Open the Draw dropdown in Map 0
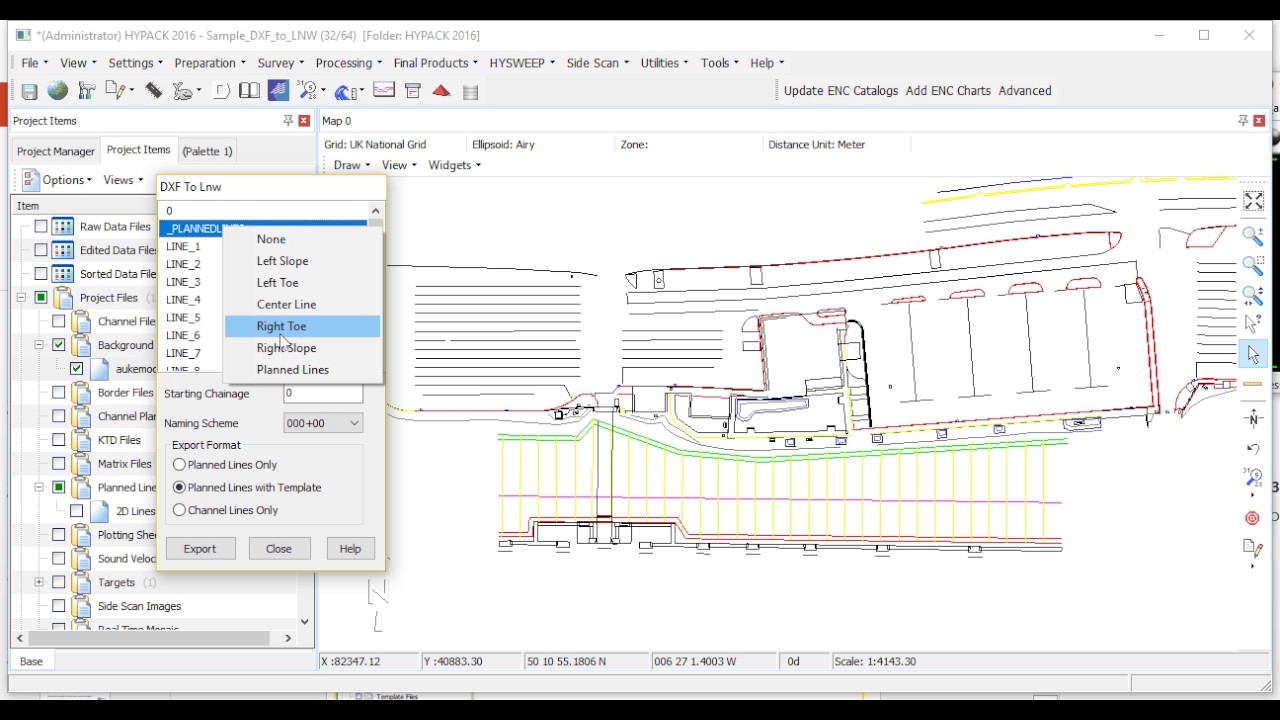Screen dimensions: 1280x720 (352, 165)
